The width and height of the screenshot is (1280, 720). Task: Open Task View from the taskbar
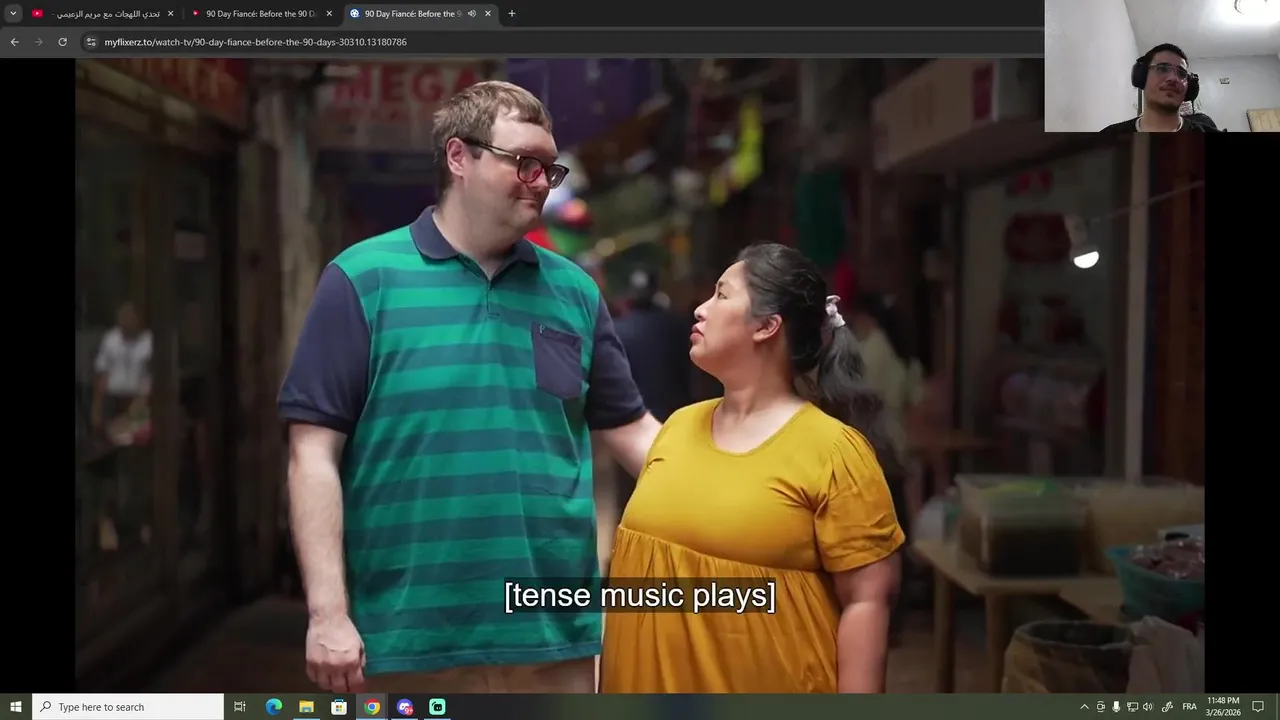240,707
